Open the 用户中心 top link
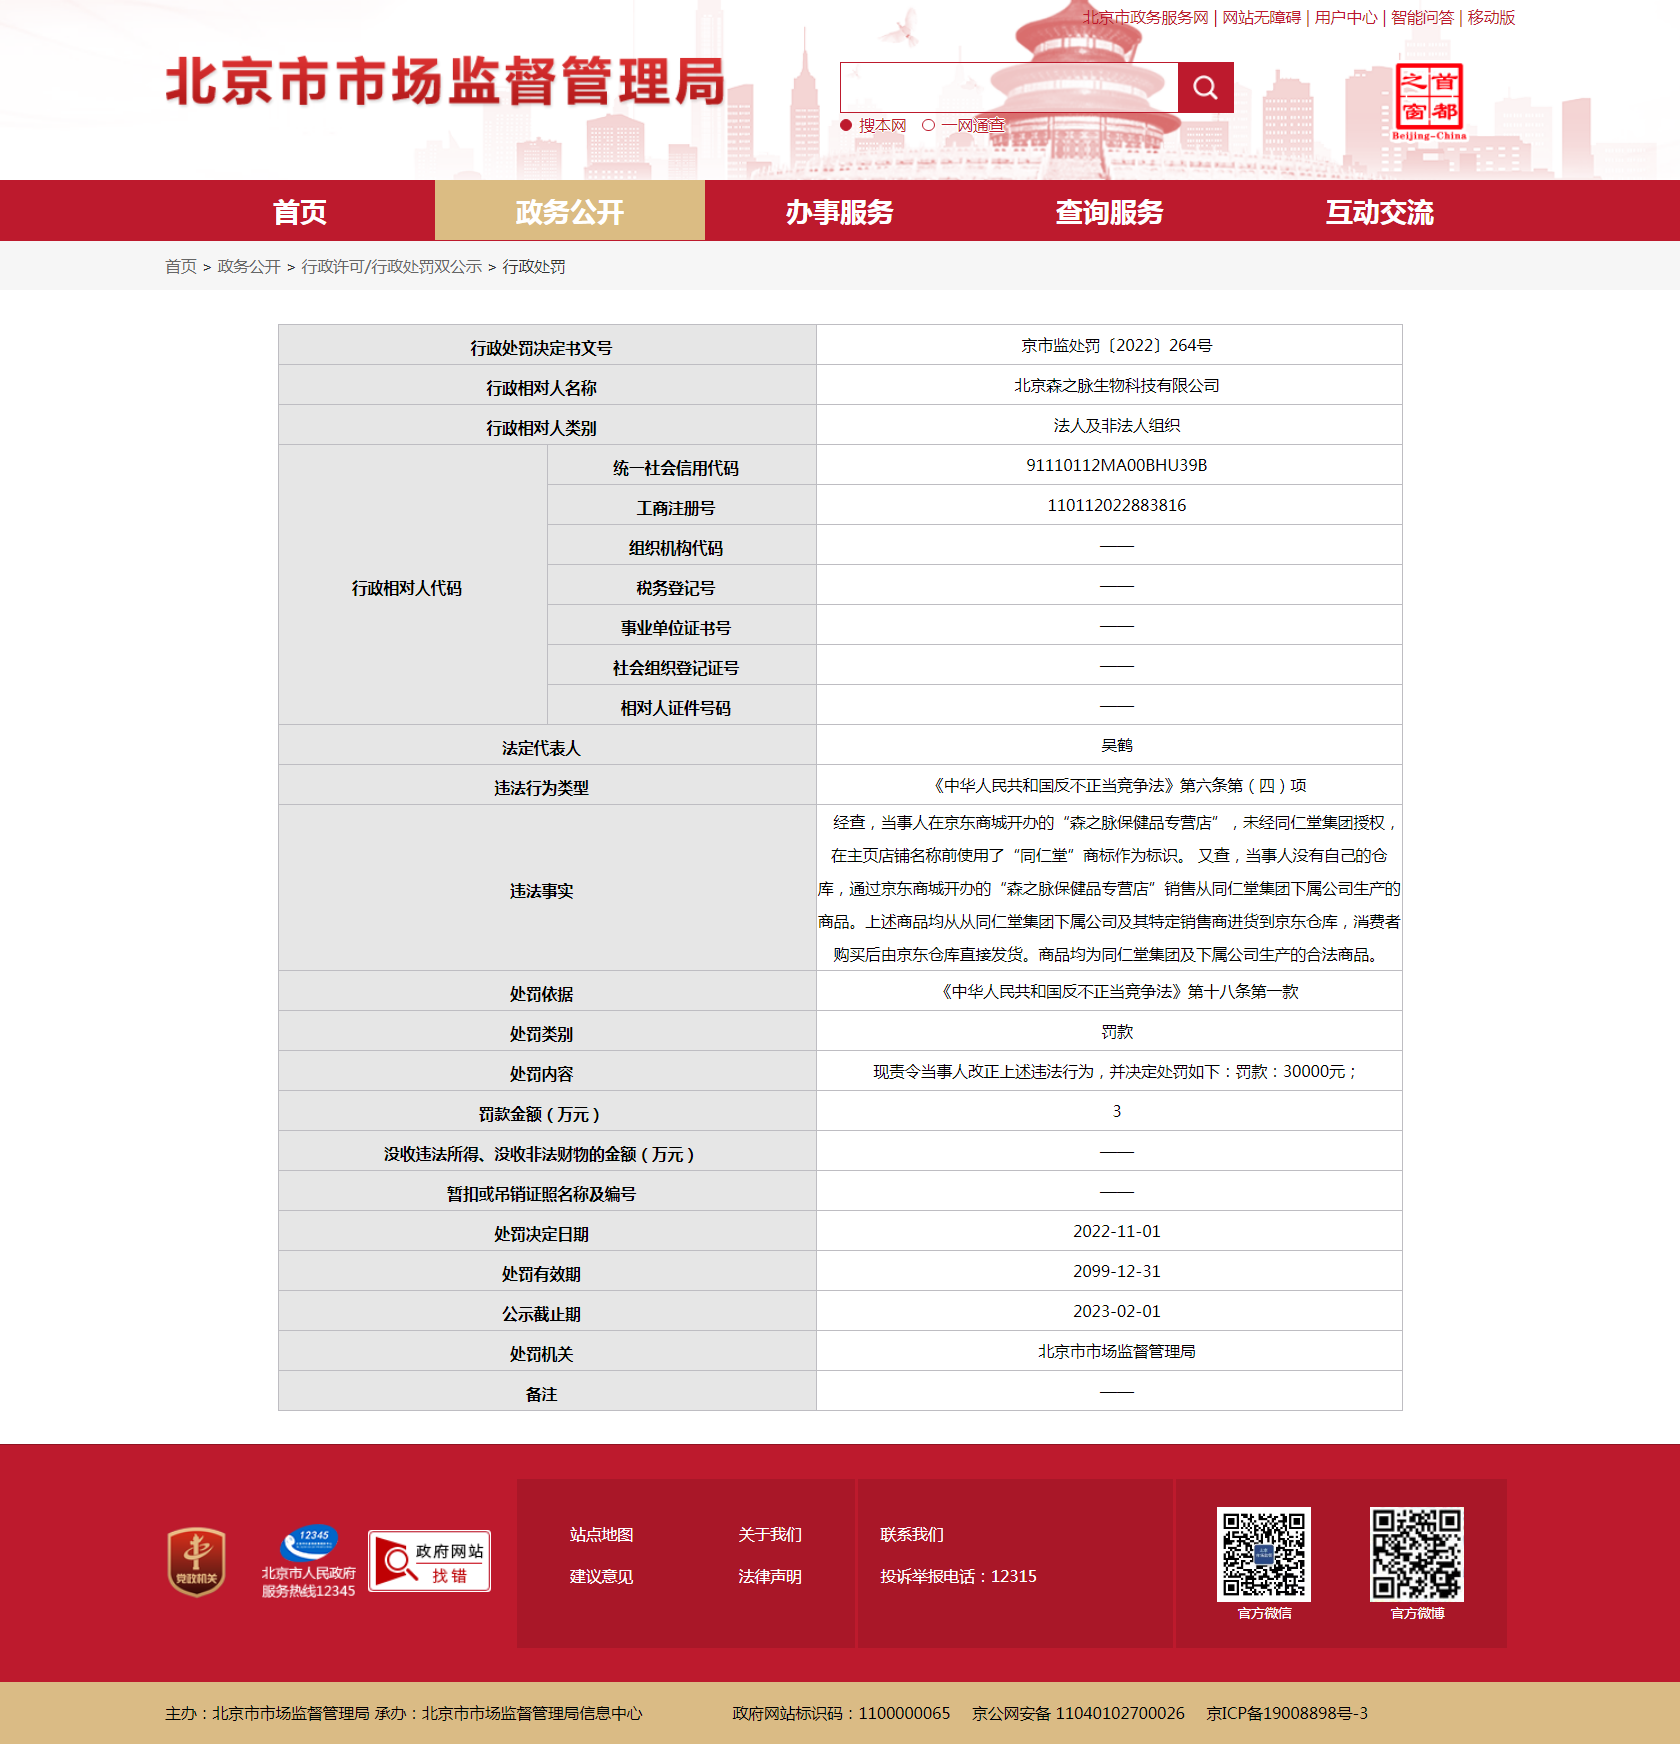This screenshot has width=1680, height=1744. pos(1346,17)
